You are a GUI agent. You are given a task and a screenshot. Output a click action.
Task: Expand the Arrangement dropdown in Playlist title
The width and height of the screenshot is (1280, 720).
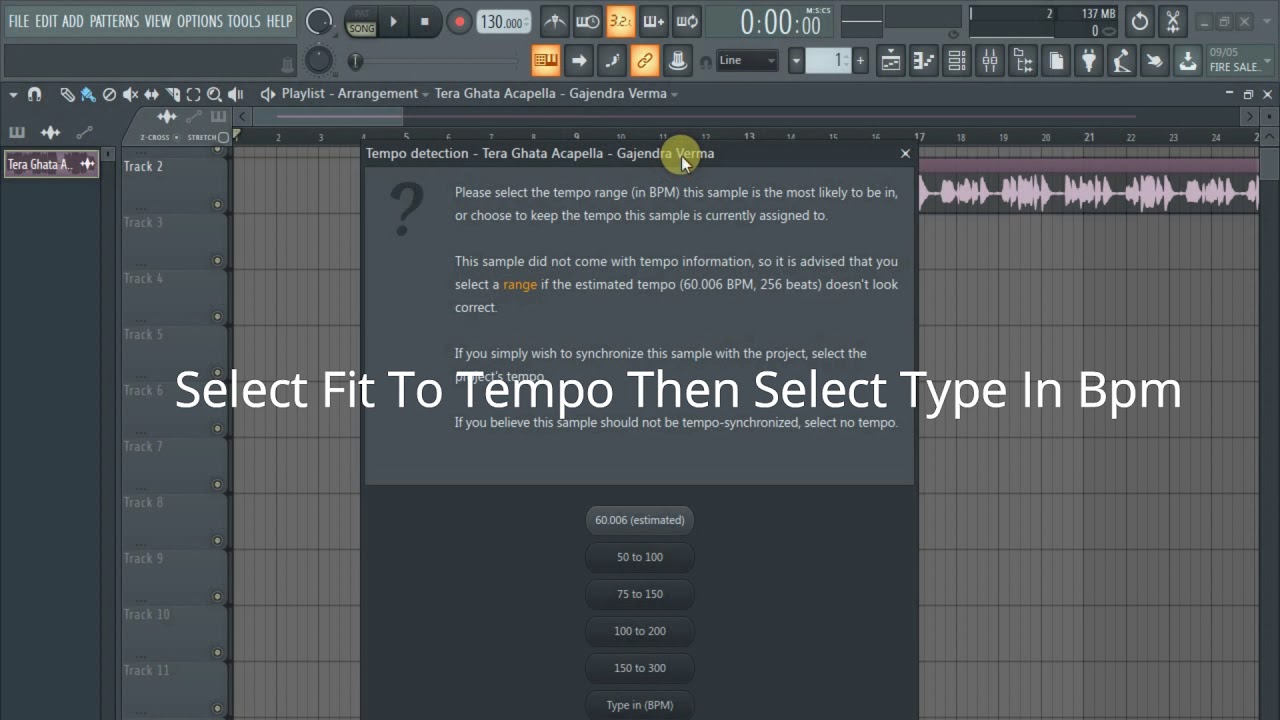point(425,94)
